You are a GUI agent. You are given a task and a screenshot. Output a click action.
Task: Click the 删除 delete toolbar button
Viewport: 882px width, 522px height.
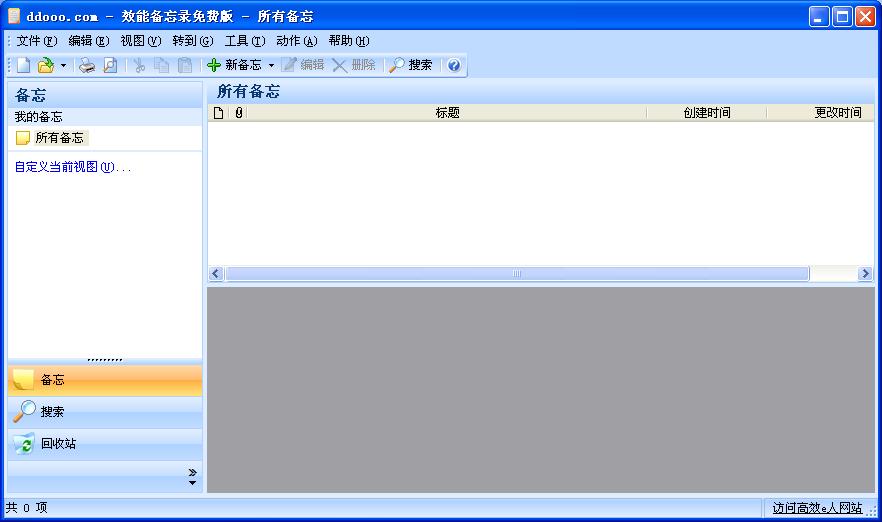click(x=354, y=65)
